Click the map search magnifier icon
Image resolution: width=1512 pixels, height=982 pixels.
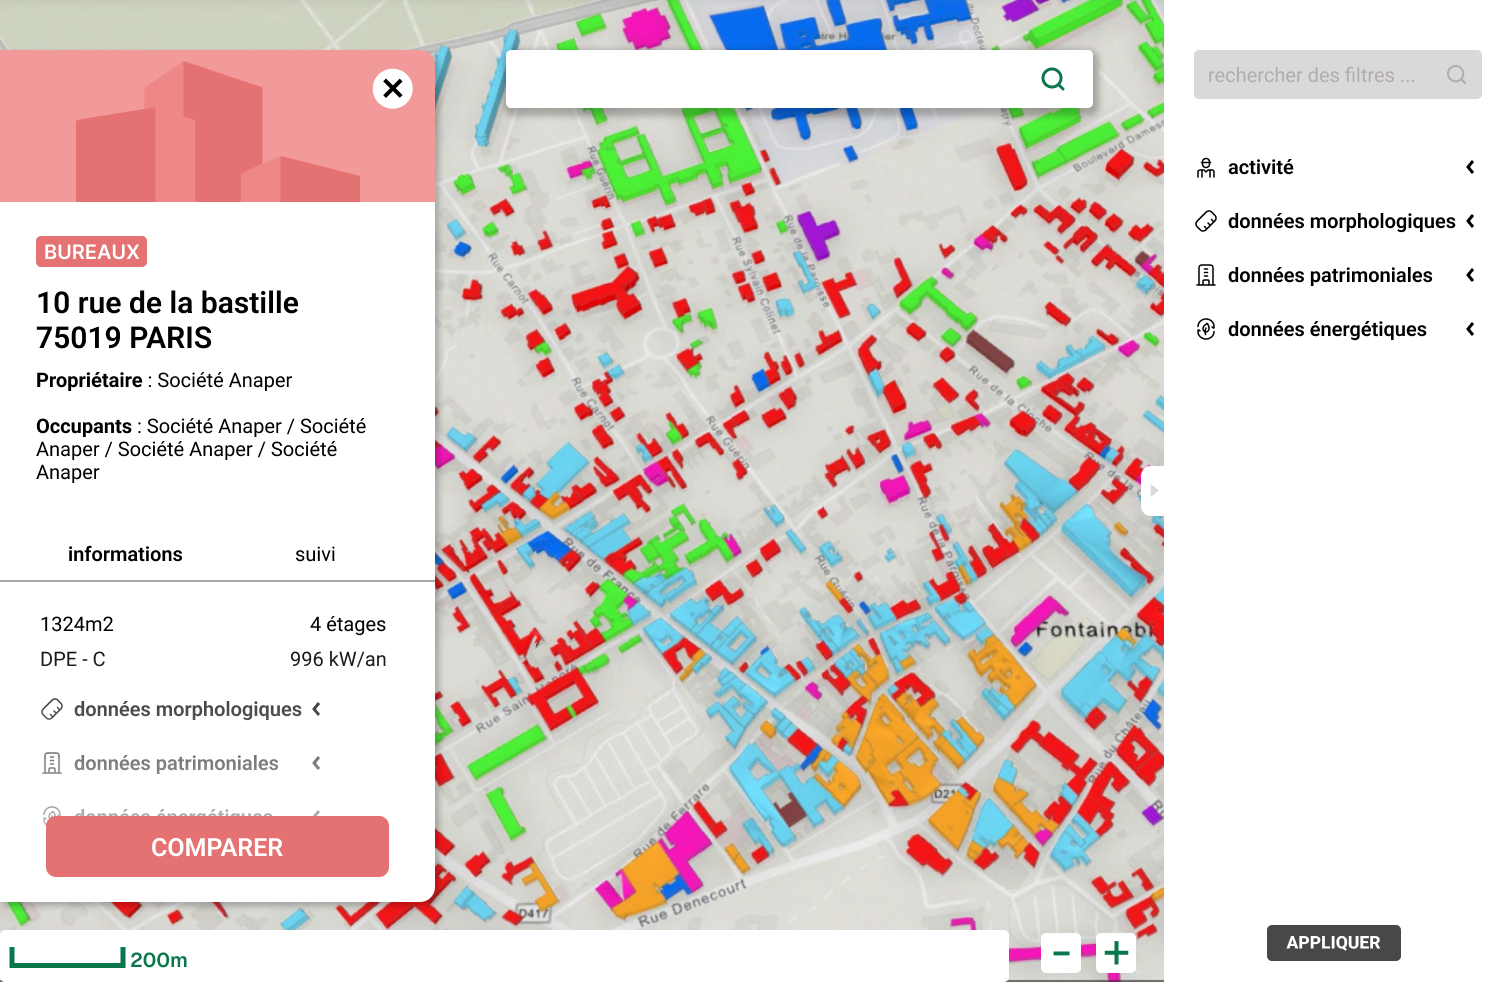1053,79
